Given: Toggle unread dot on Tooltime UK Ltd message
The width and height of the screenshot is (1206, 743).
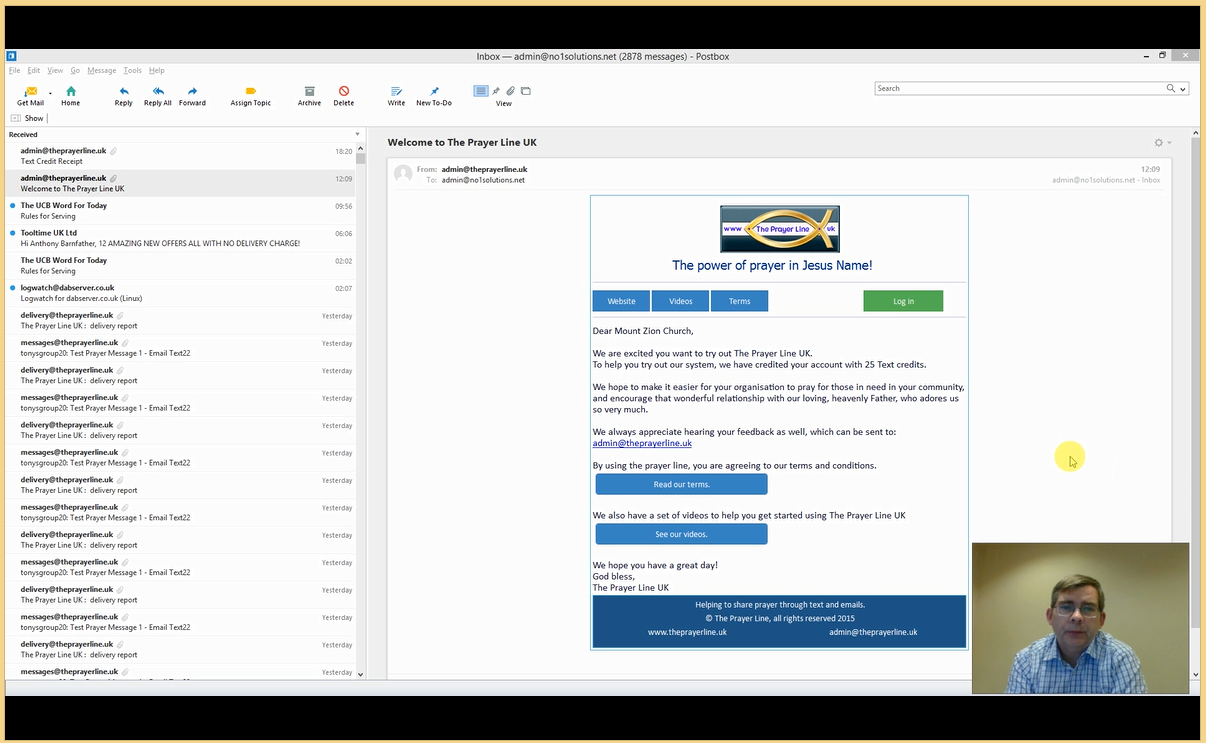Looking at the screenshot, I should tap(12, 233).
